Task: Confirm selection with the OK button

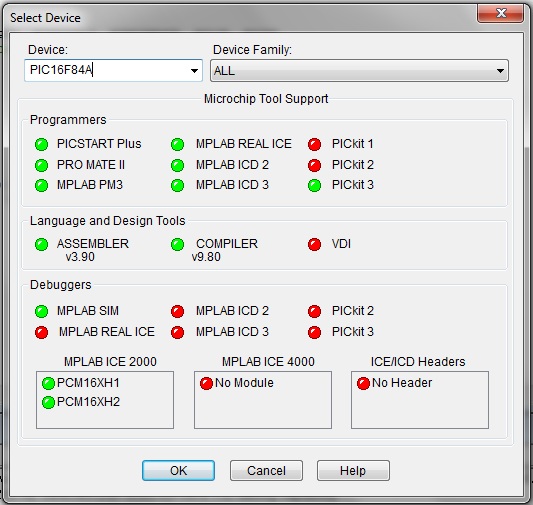Action: point(178,471)
